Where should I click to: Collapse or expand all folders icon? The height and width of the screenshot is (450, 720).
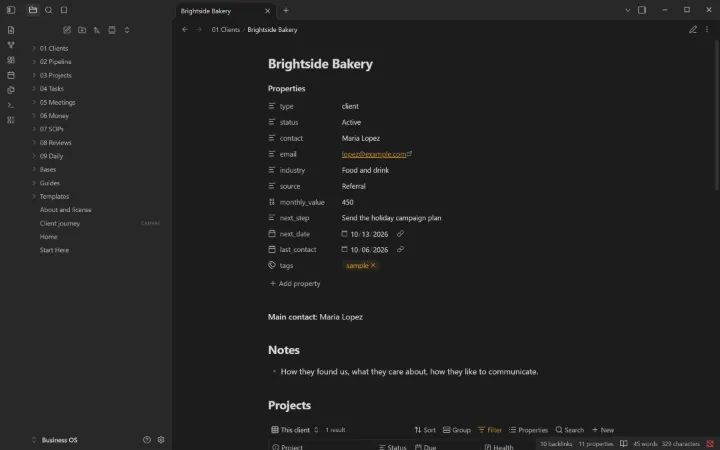pyautogui.click(x=127, y=30)
